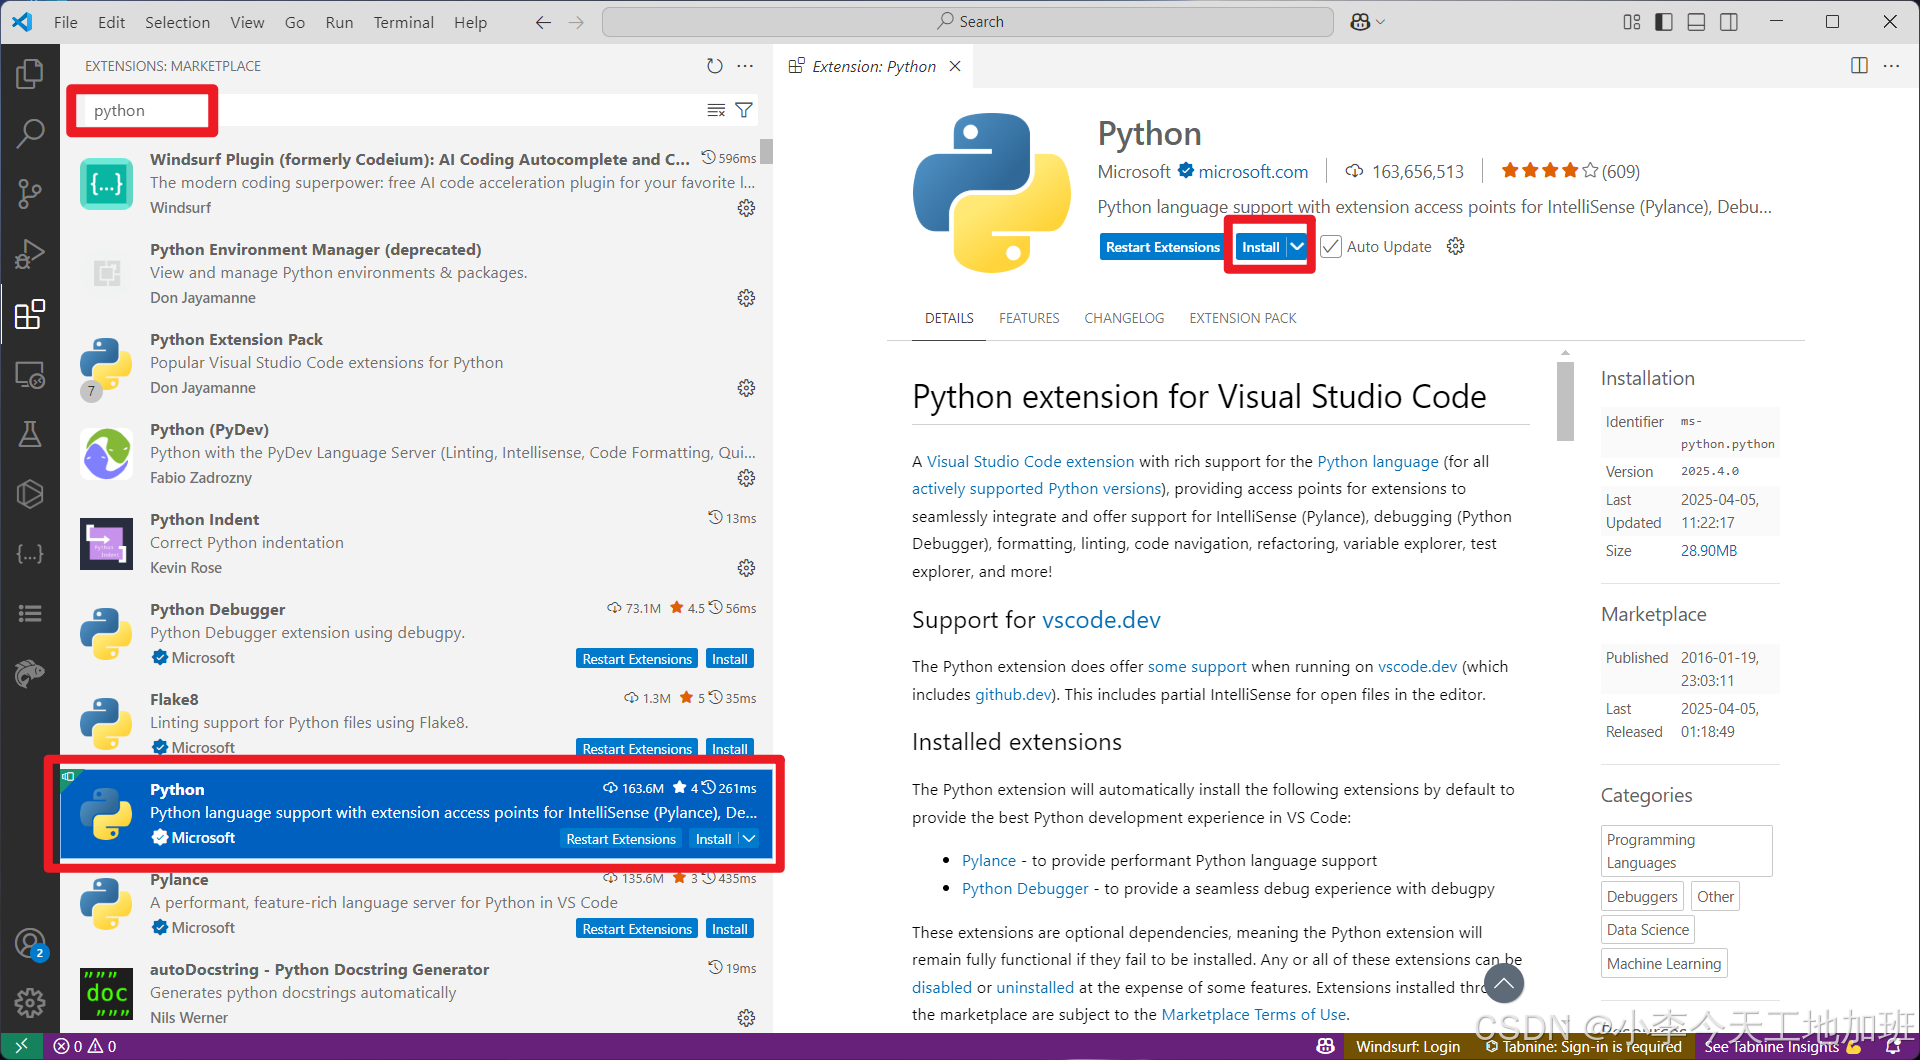This screenshot has height=1060, width=1920.
Task: Select autoDocstring extension in list
Action: pos(416,993)
